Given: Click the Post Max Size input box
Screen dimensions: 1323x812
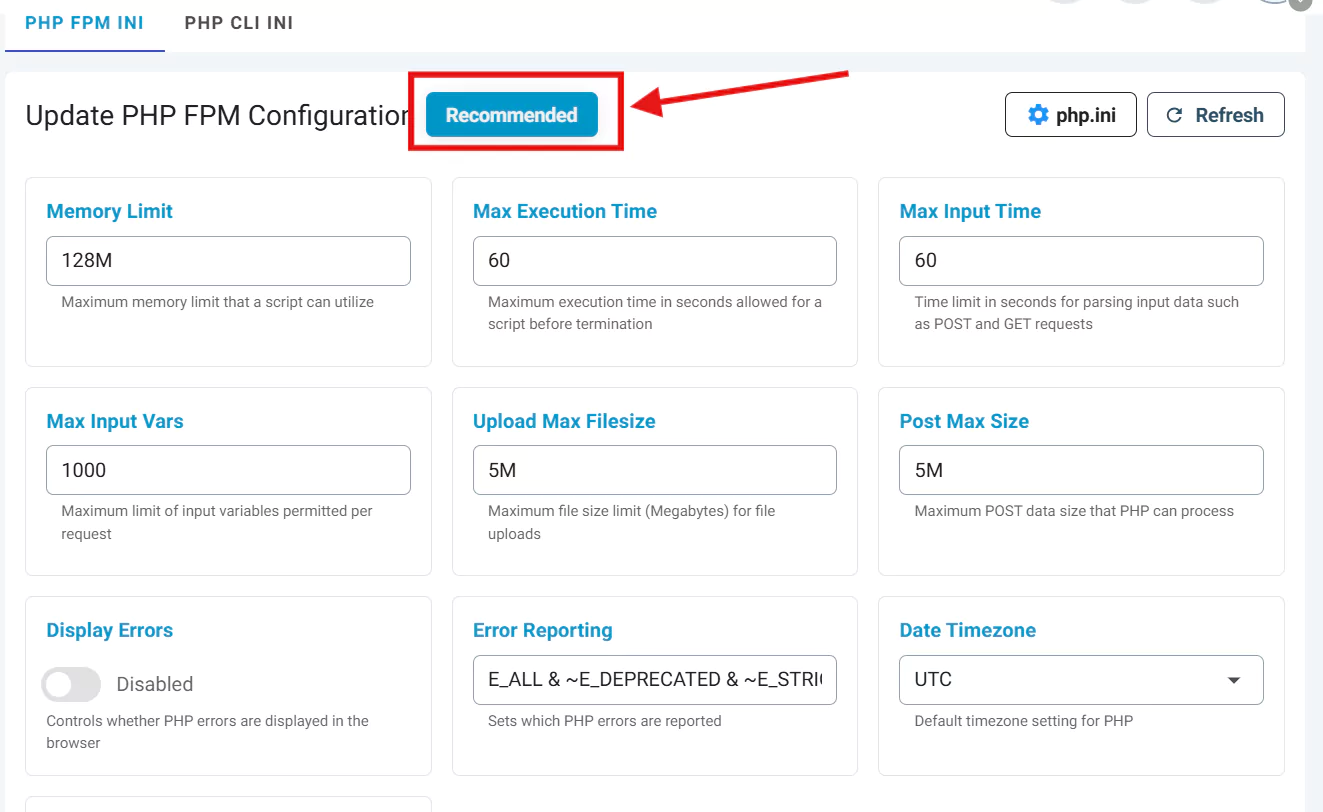Looking at the screenshot, I should point(1081,470).
